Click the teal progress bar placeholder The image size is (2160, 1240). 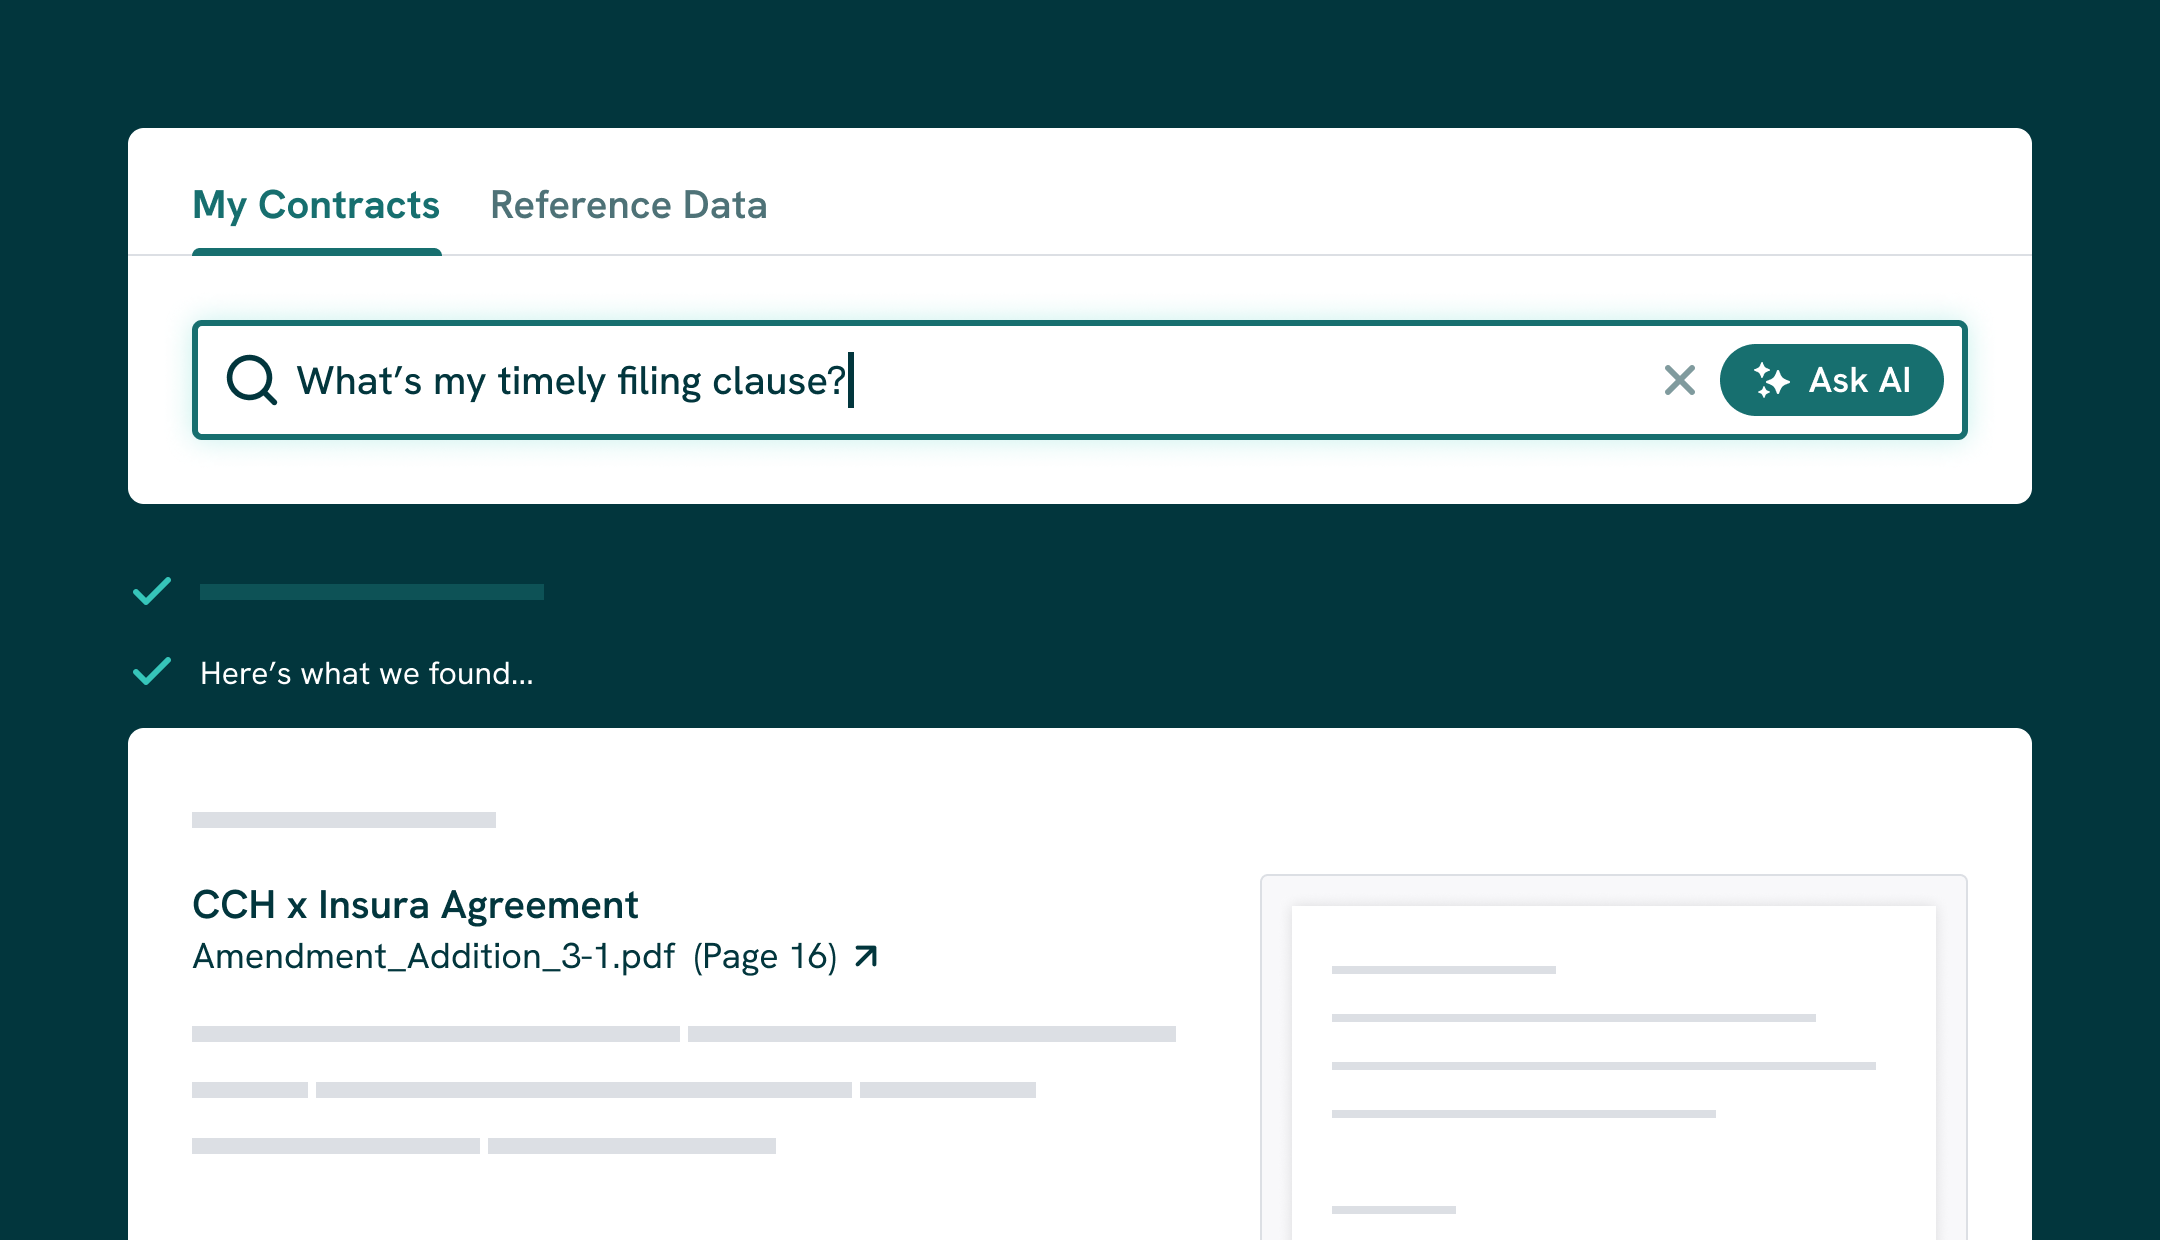371,592
